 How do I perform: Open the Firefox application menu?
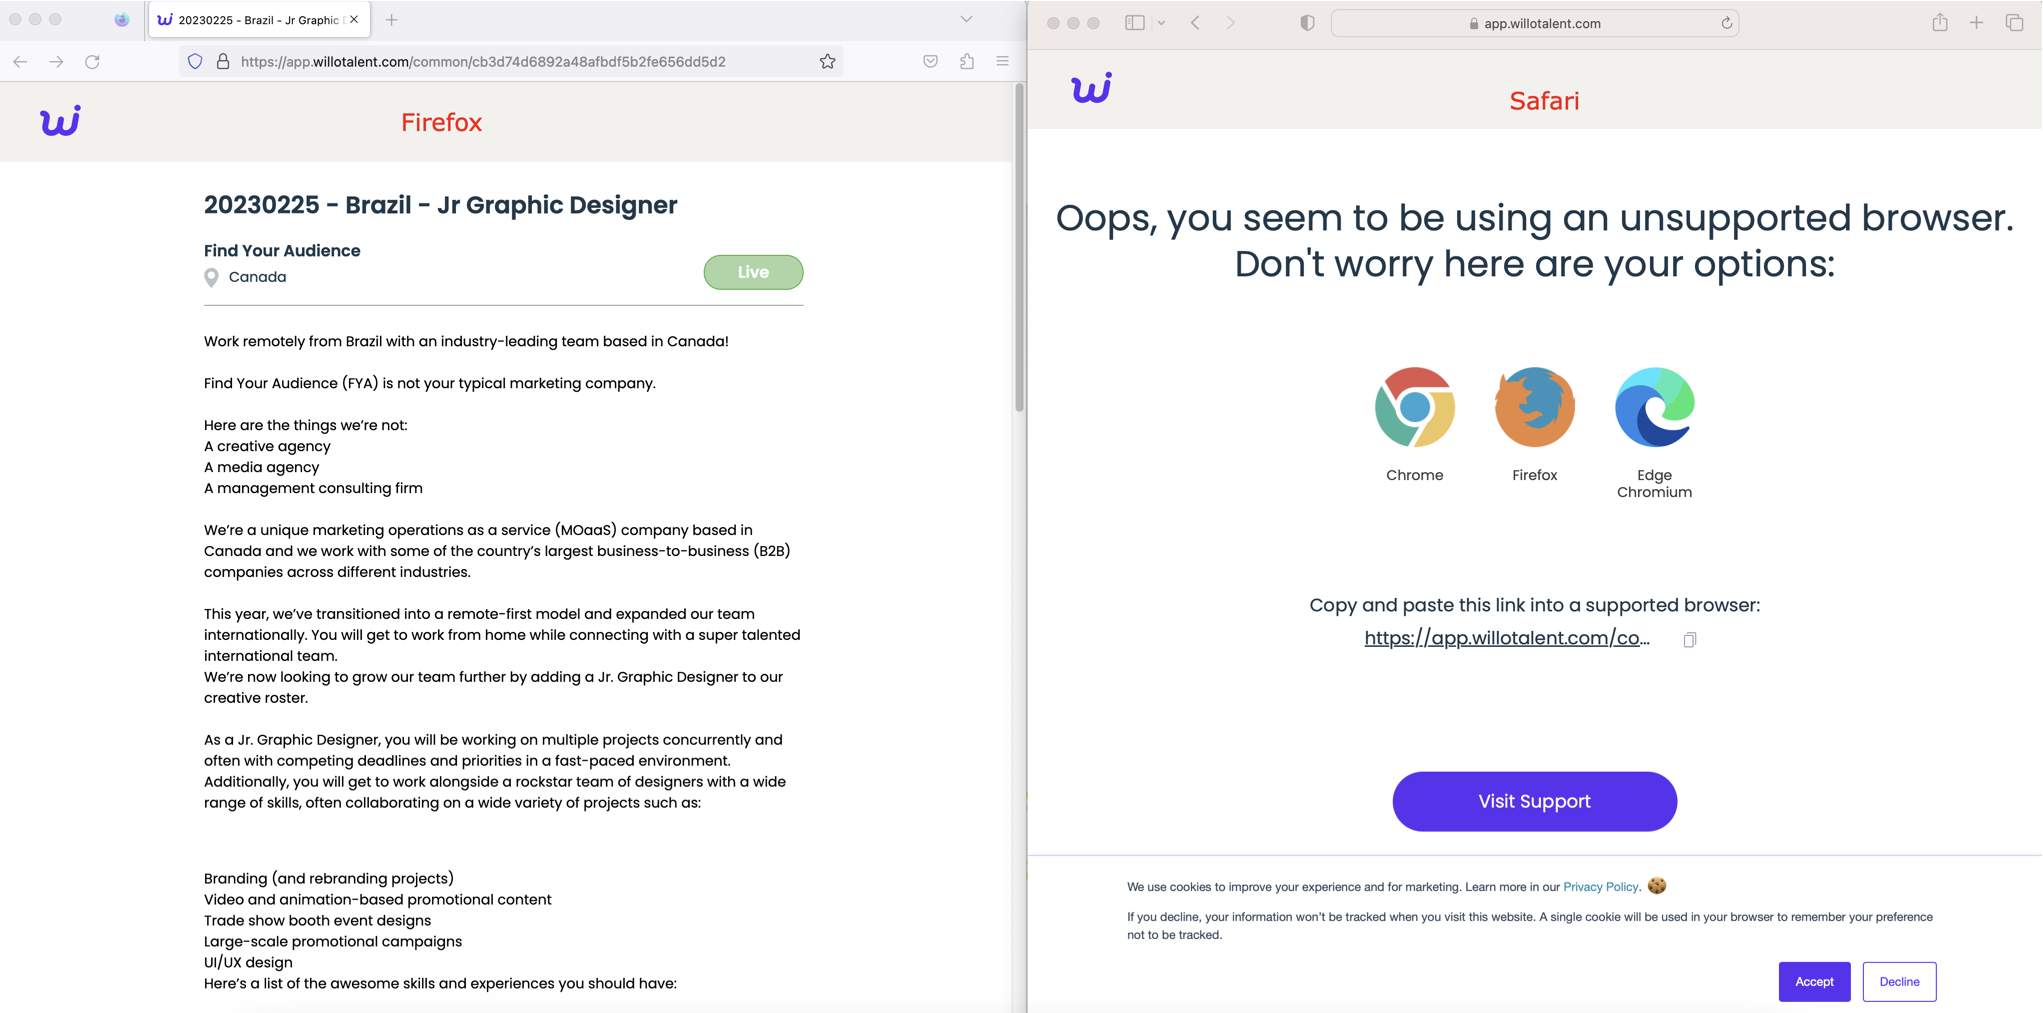click(x=1003, y=61)
